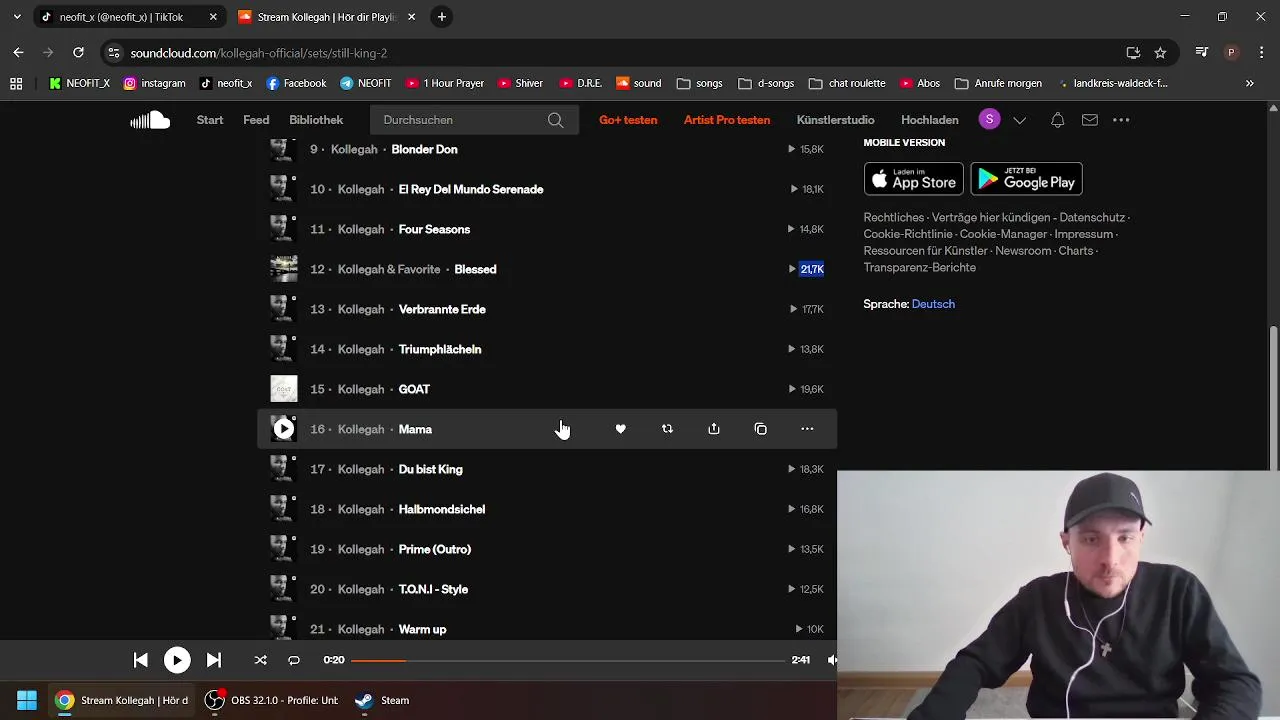Open Du bist King track
This screenshot has width=1280, height=720.
(431, 469)
